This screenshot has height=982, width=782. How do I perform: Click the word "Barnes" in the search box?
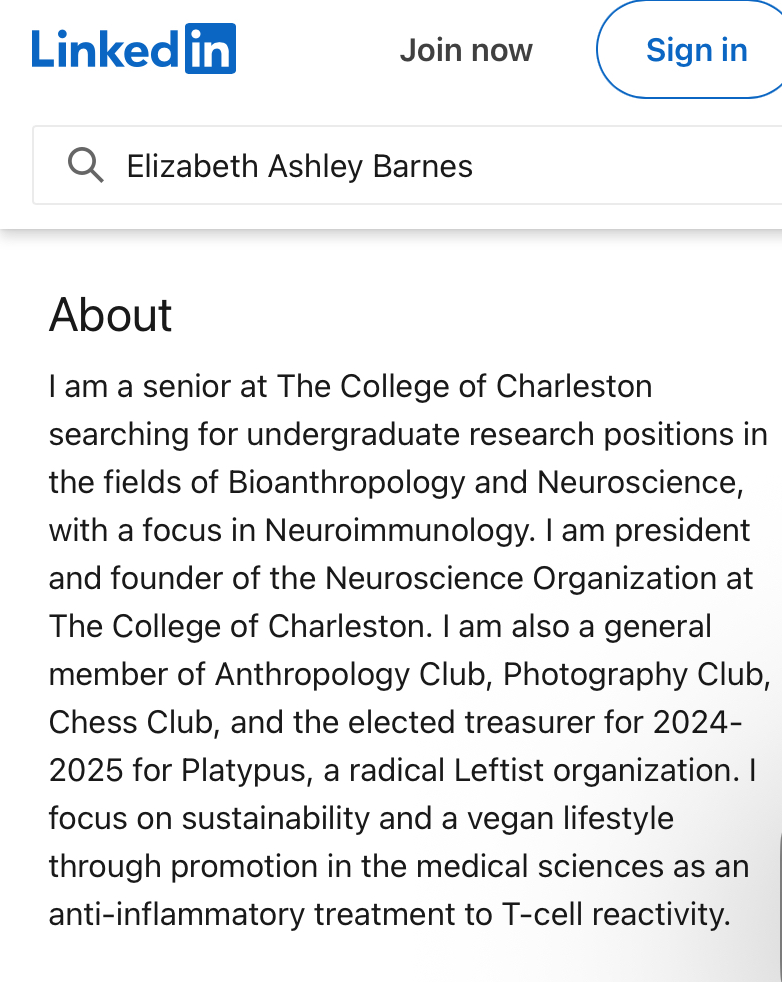[423, 167]
